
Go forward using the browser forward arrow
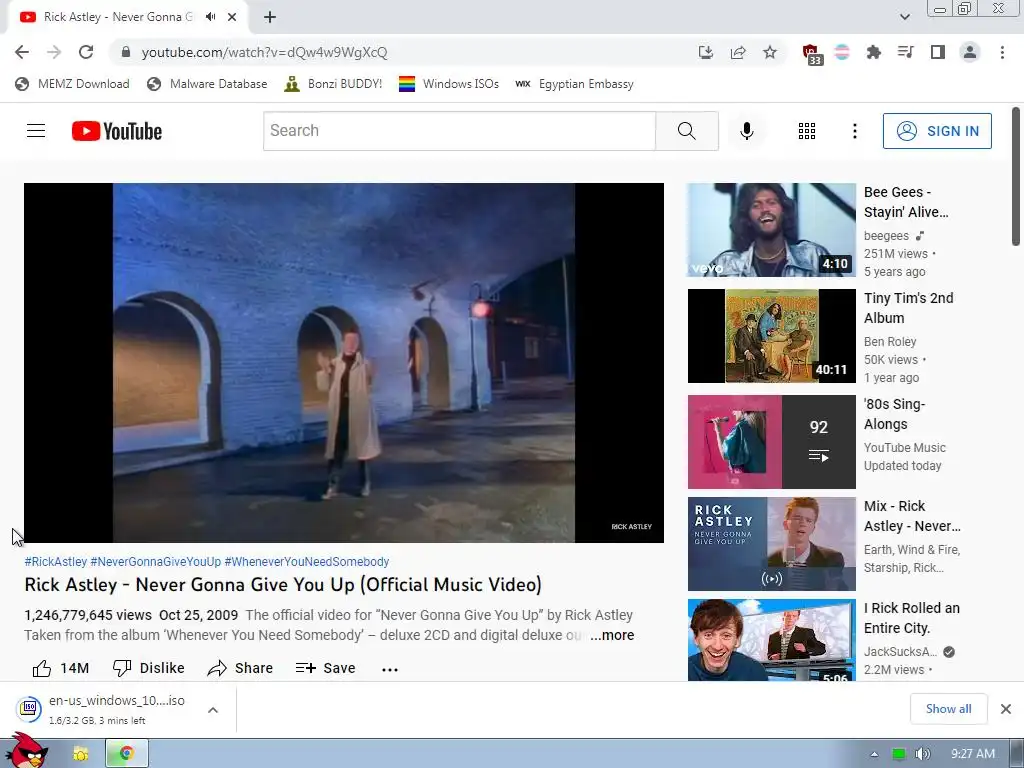(x=54, y=52)
